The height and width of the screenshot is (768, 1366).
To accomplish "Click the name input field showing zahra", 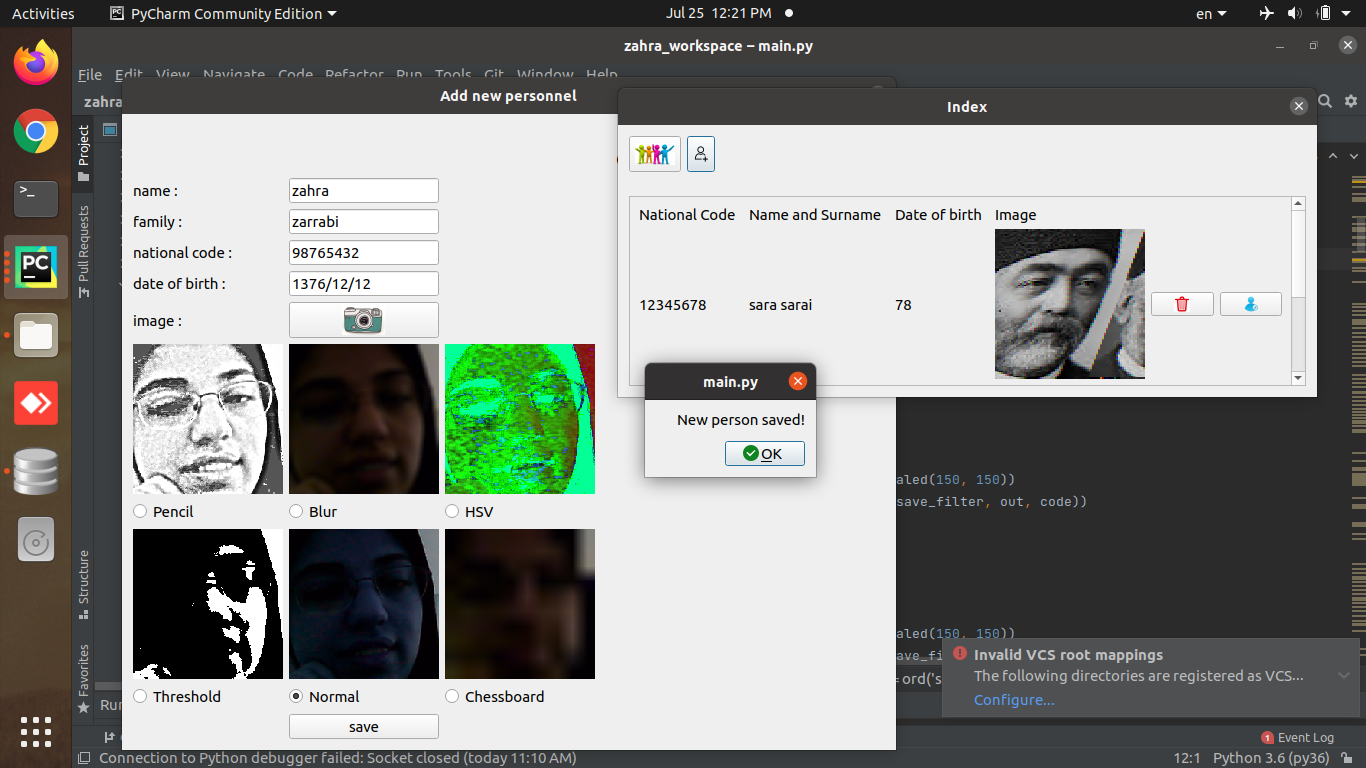I will coord(363,190).
